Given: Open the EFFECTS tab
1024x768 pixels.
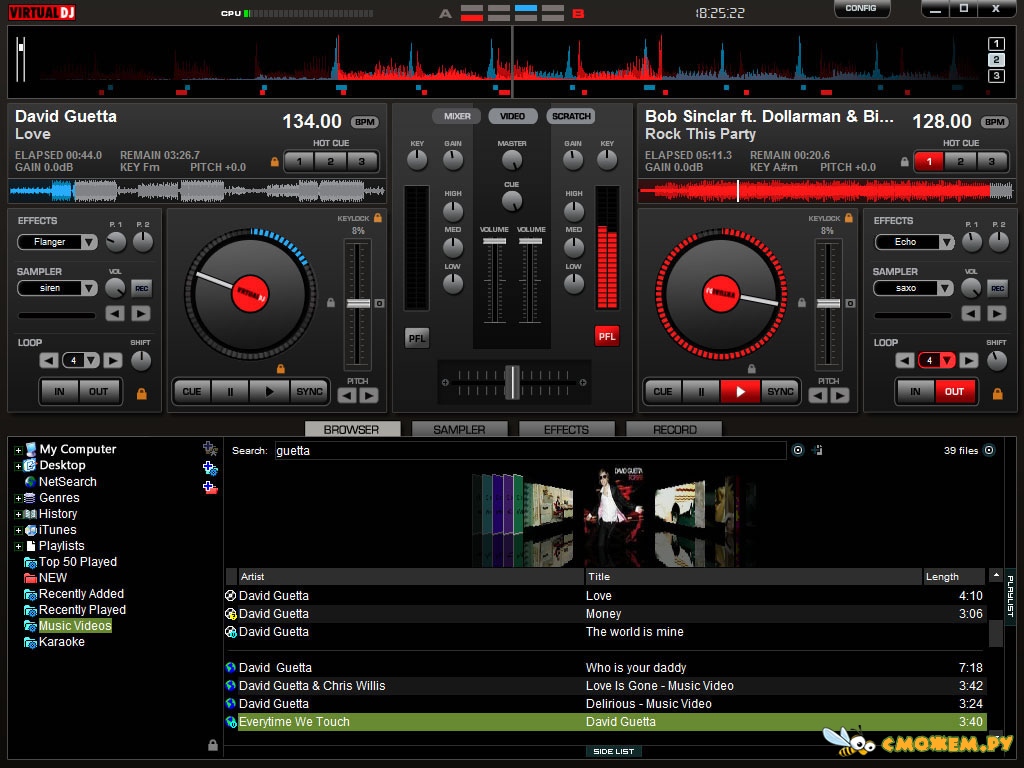Looking at the screenshot, I should pyautogui.click(x=566, y=429).
